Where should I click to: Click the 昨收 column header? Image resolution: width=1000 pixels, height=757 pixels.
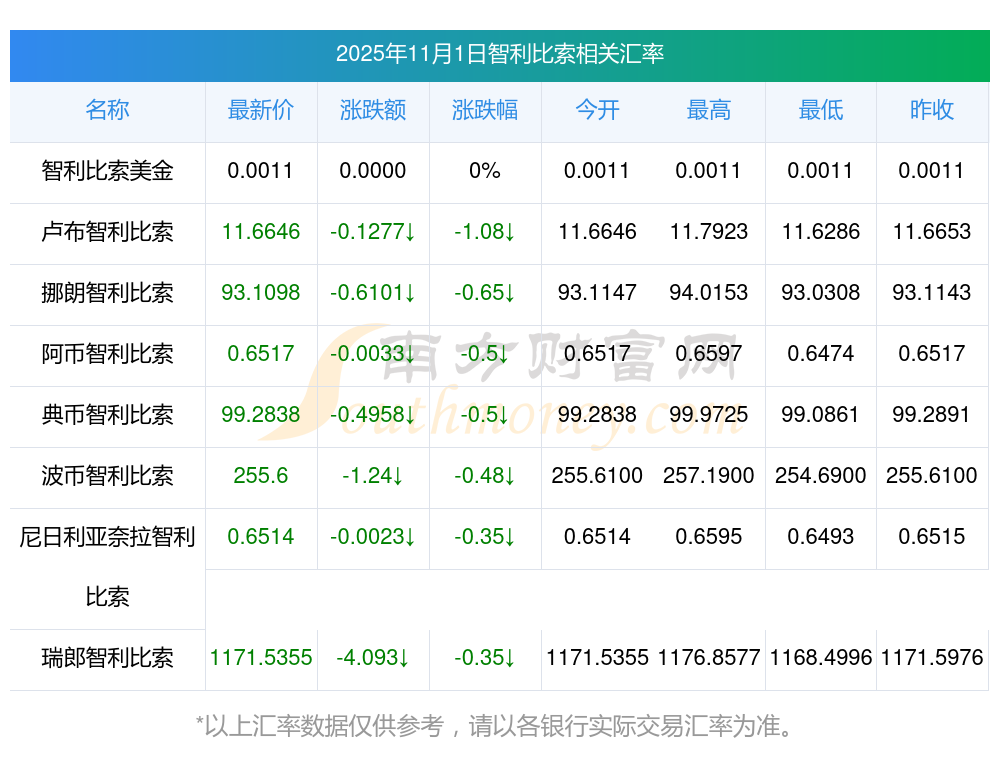(x=932, y=110)
